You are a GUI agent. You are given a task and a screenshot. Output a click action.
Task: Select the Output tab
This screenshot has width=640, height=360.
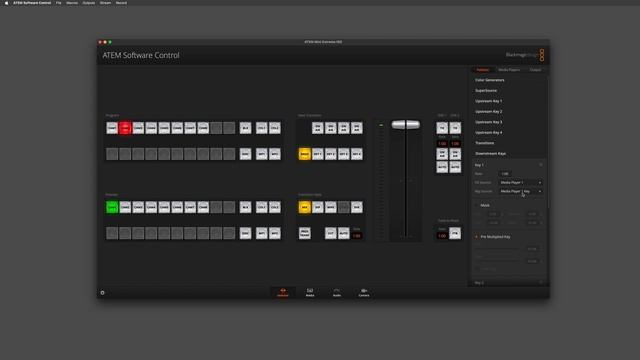coord(535,70)
